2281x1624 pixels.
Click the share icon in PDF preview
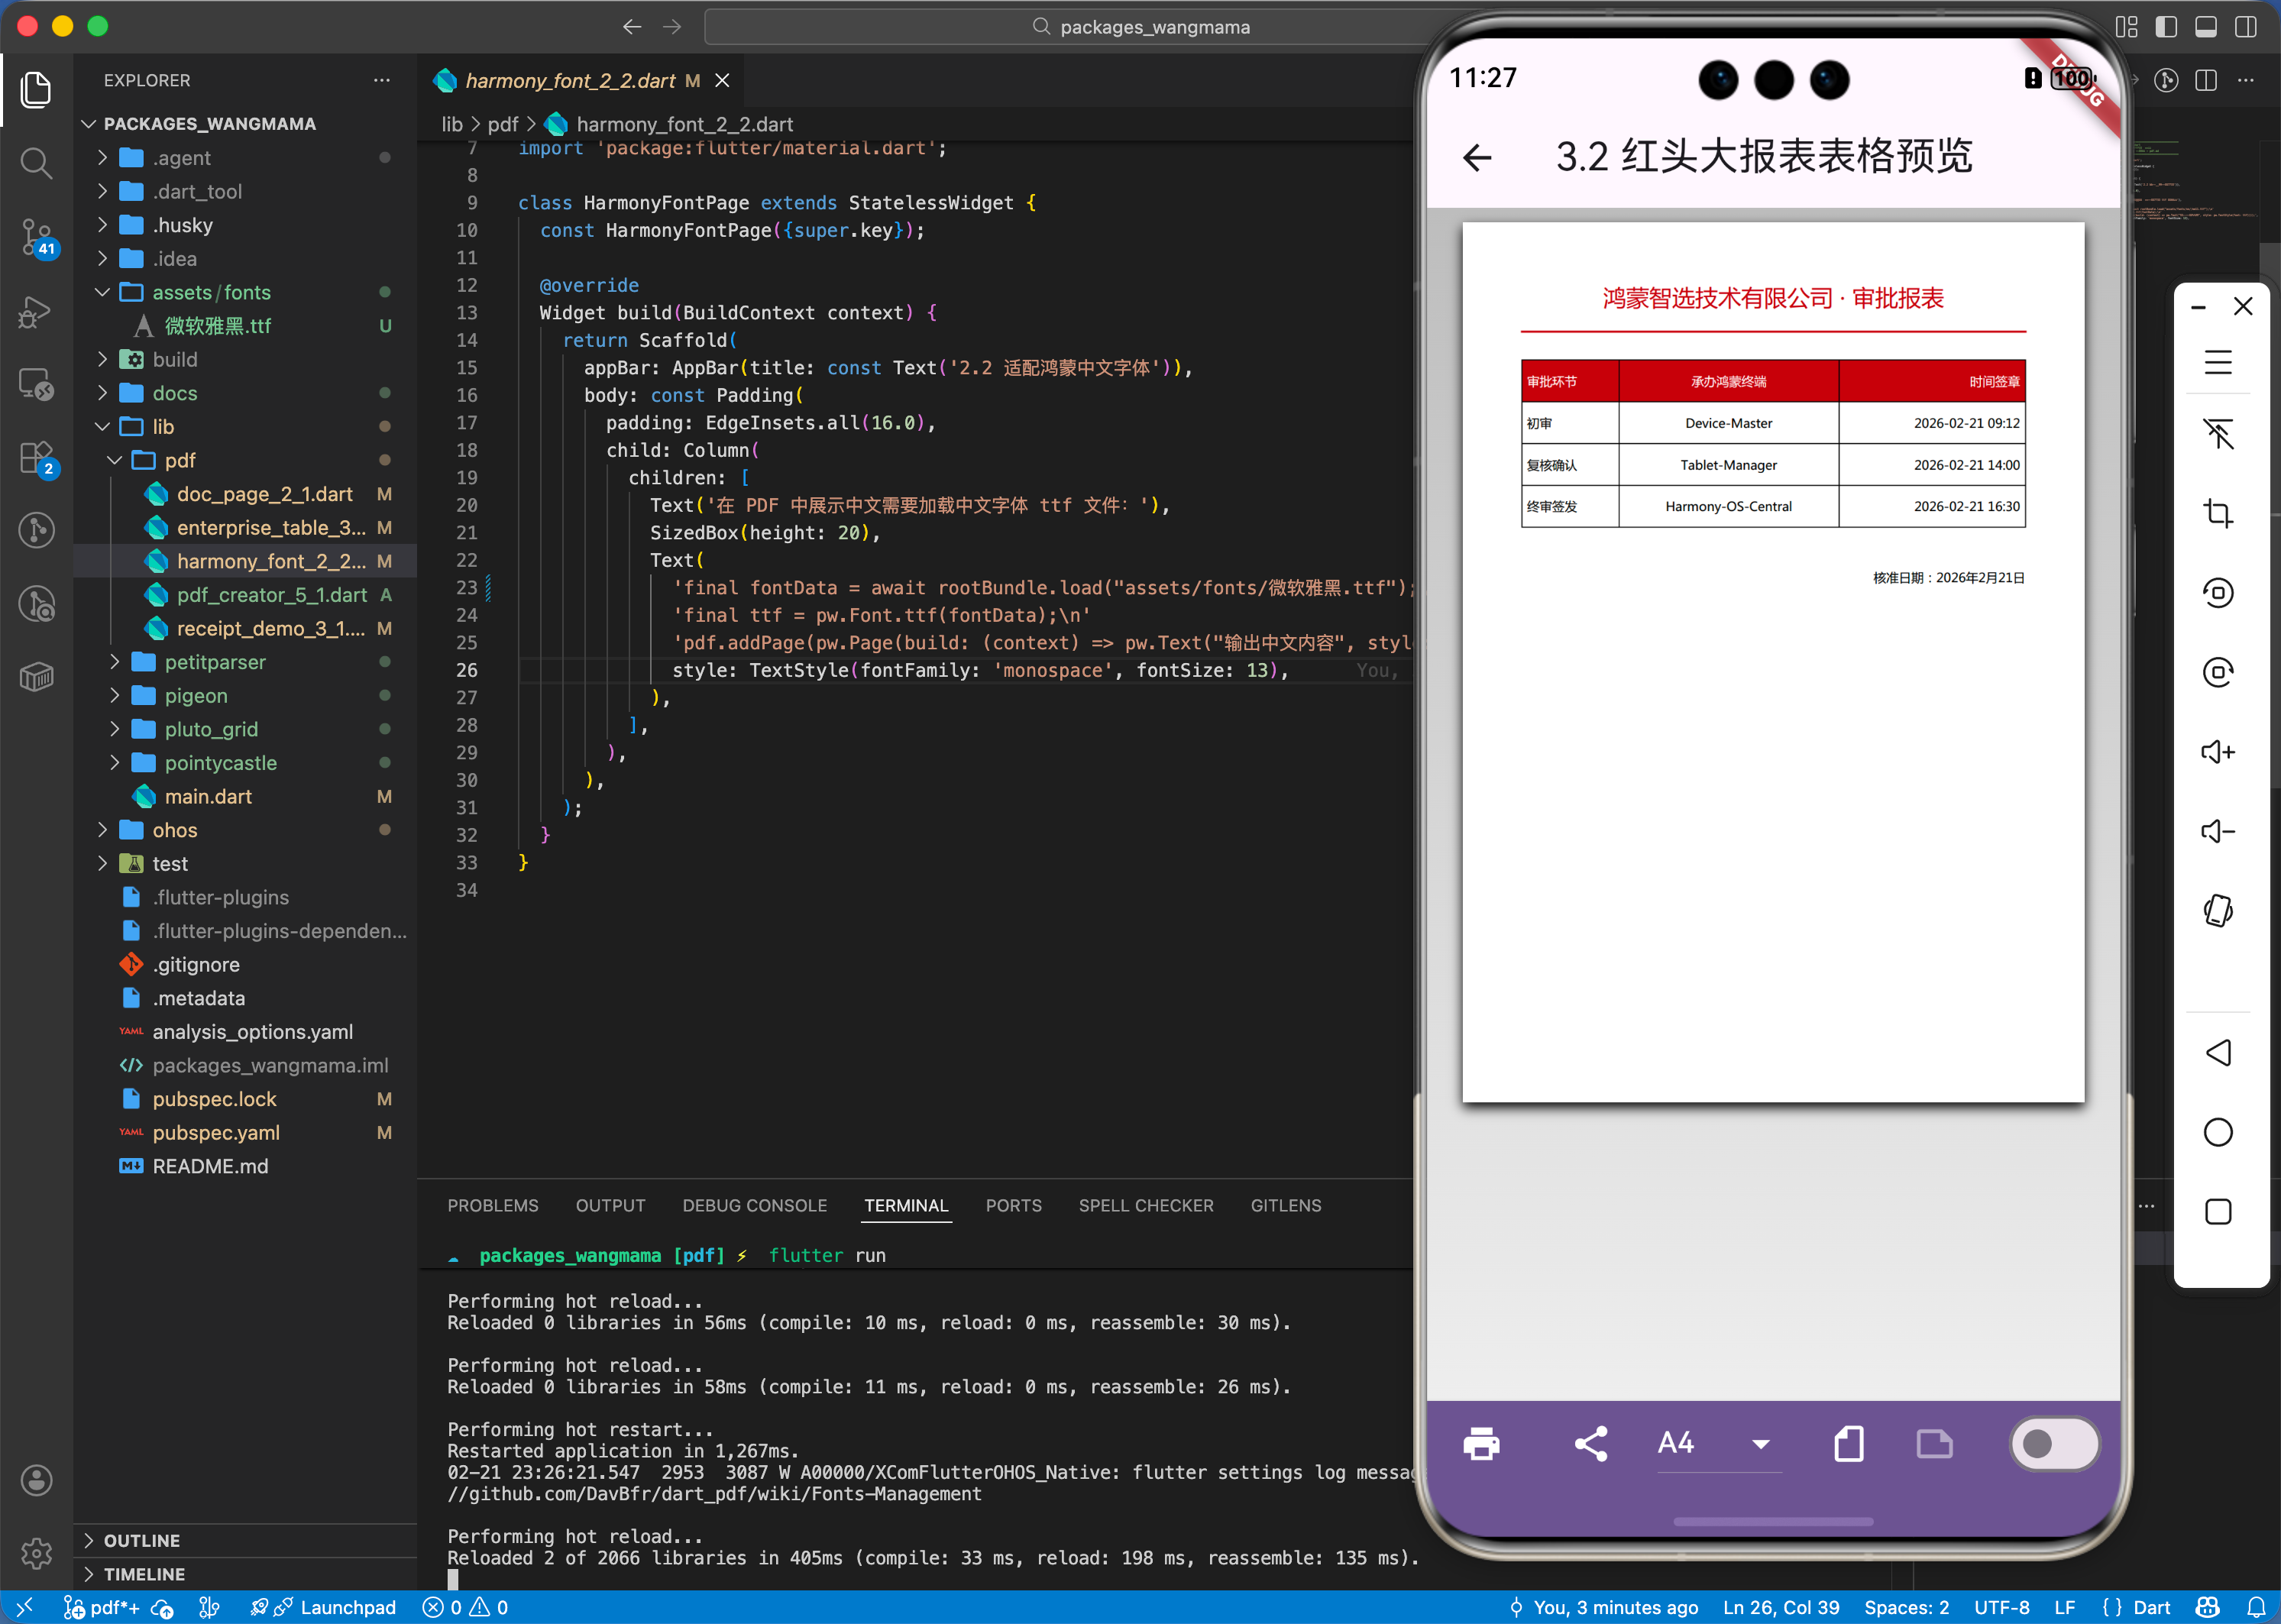pyautogui.click(x=1590, y=1443)
